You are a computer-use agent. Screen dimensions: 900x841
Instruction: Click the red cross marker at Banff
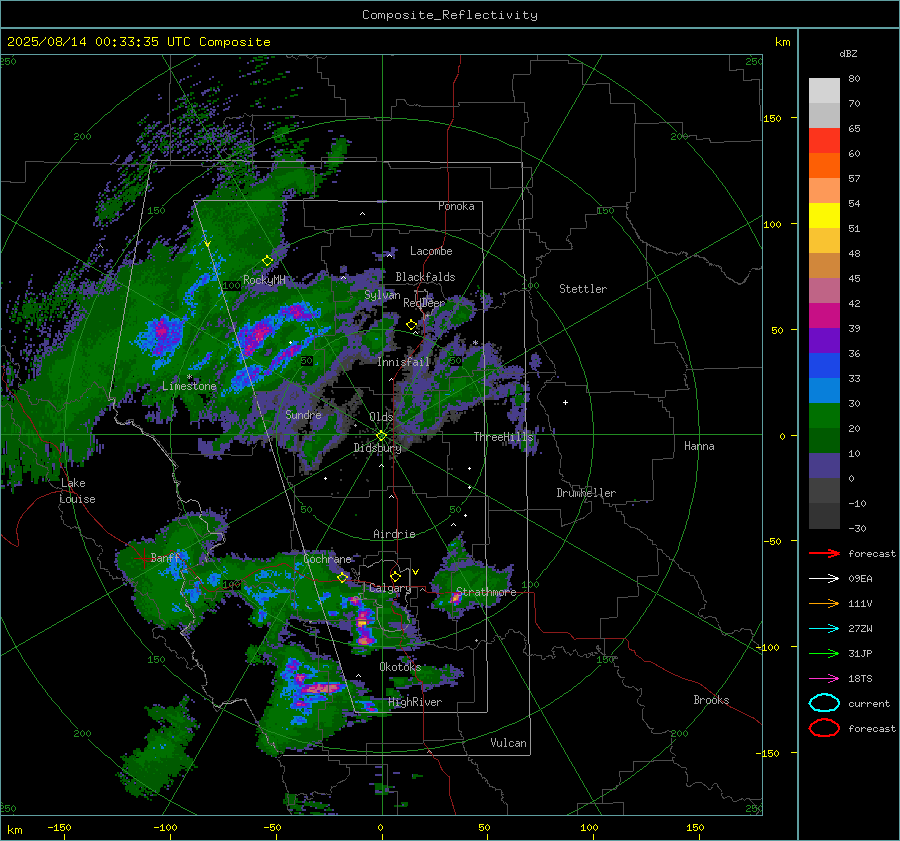[x=143, y=558]
